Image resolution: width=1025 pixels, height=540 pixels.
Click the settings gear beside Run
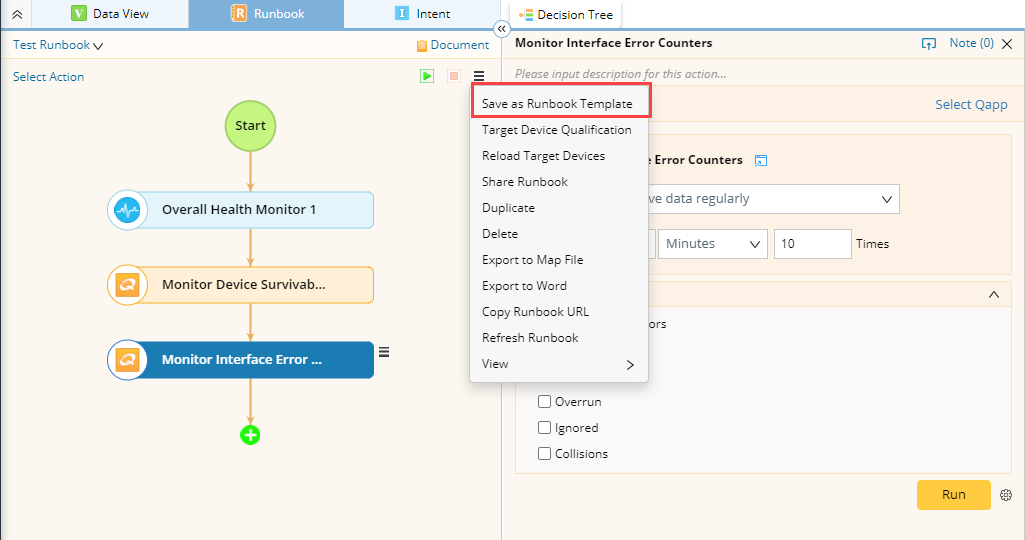pyautogui.click(x=1006, y=495)
